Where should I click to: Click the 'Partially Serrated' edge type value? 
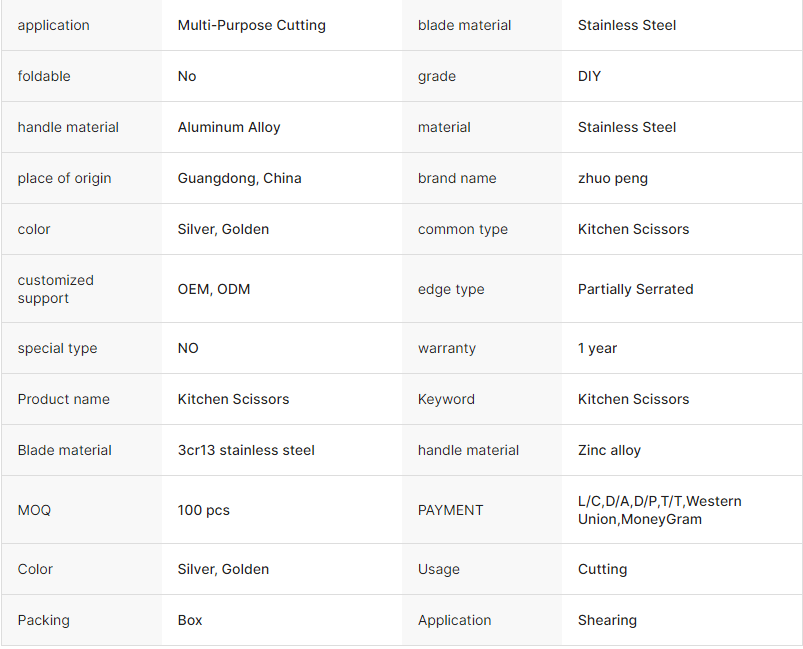pos(635,289)
